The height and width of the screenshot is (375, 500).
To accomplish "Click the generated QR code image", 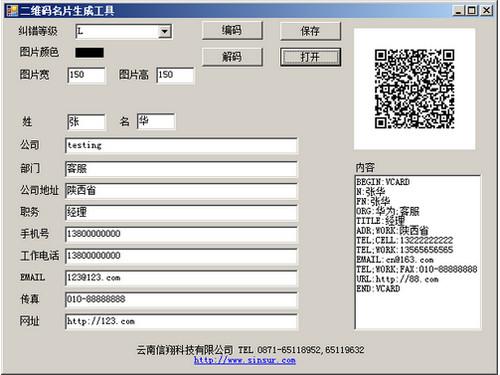I will (x=414, y=89).
